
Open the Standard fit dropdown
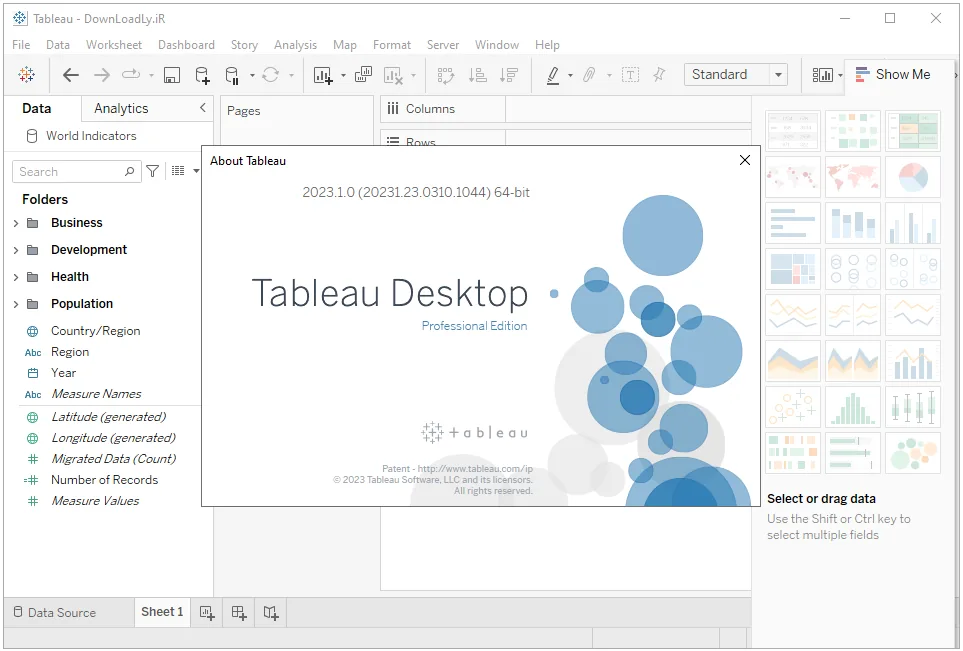[x=778, y=75]
